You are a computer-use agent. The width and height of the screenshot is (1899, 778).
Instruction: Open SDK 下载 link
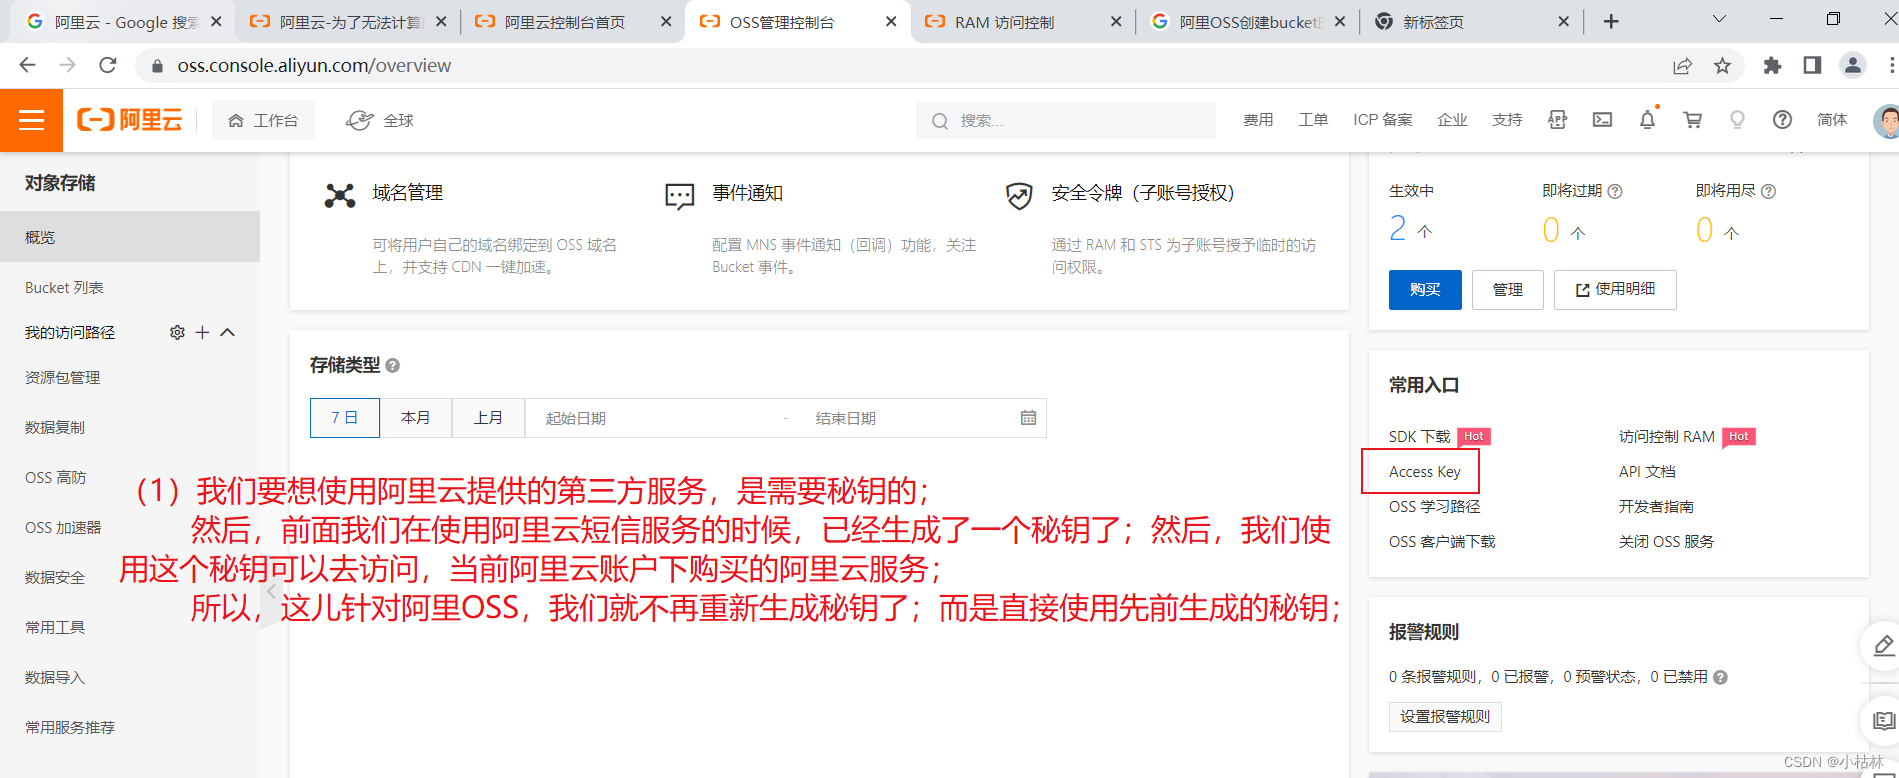pos(1419,436)
